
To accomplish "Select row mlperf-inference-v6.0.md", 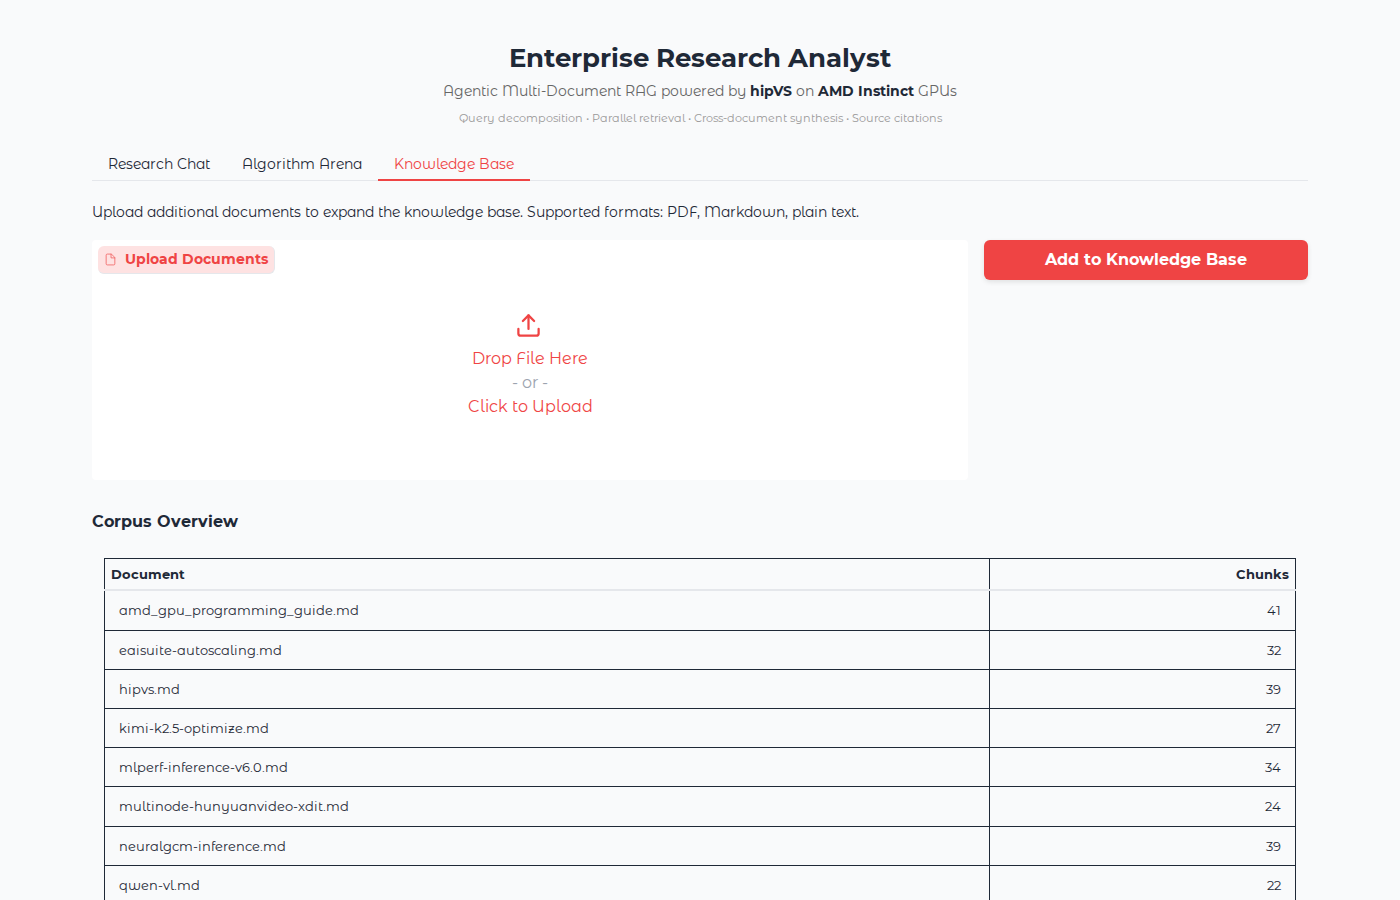I will (700, 767).
